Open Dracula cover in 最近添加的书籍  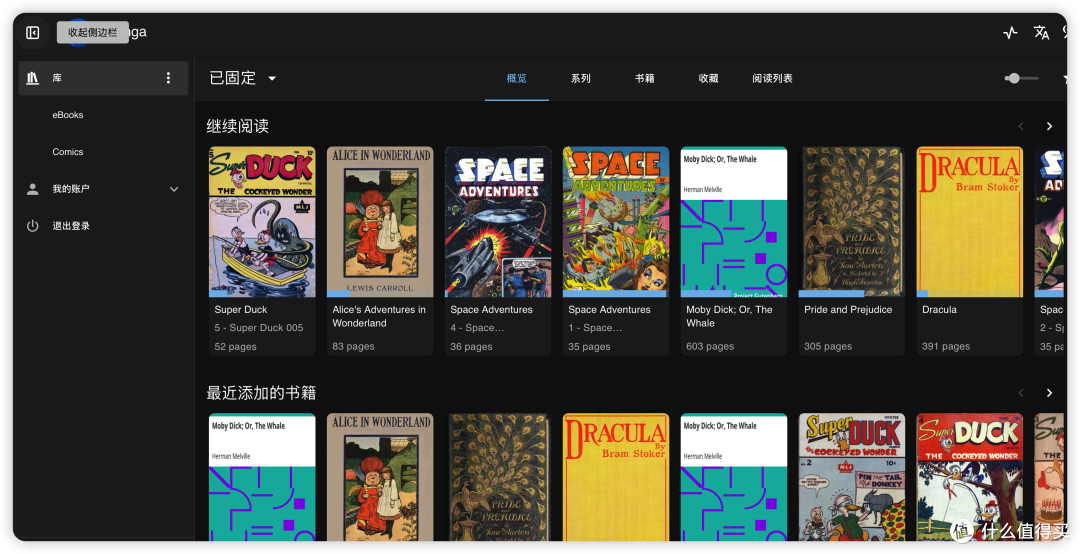(616, 477)
